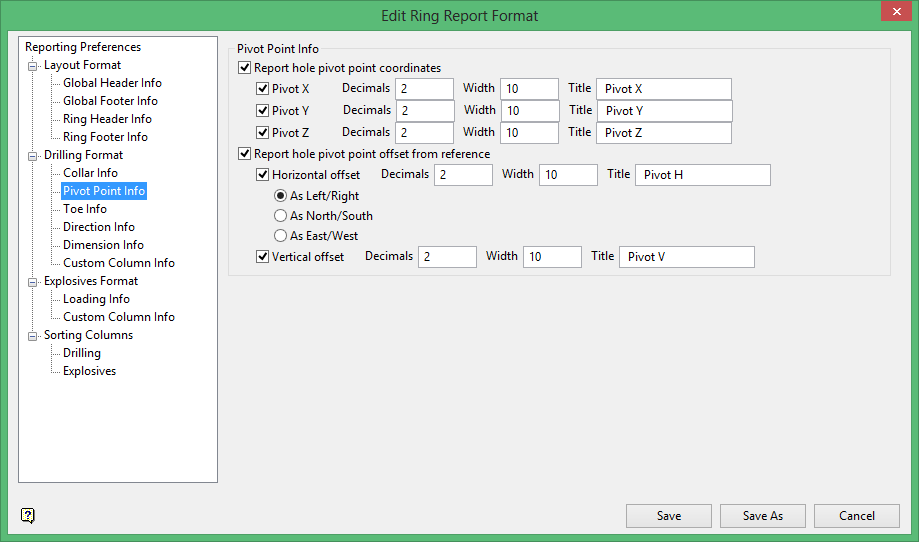Select Reporting Preferences root tree item

[x=83, y=47]
